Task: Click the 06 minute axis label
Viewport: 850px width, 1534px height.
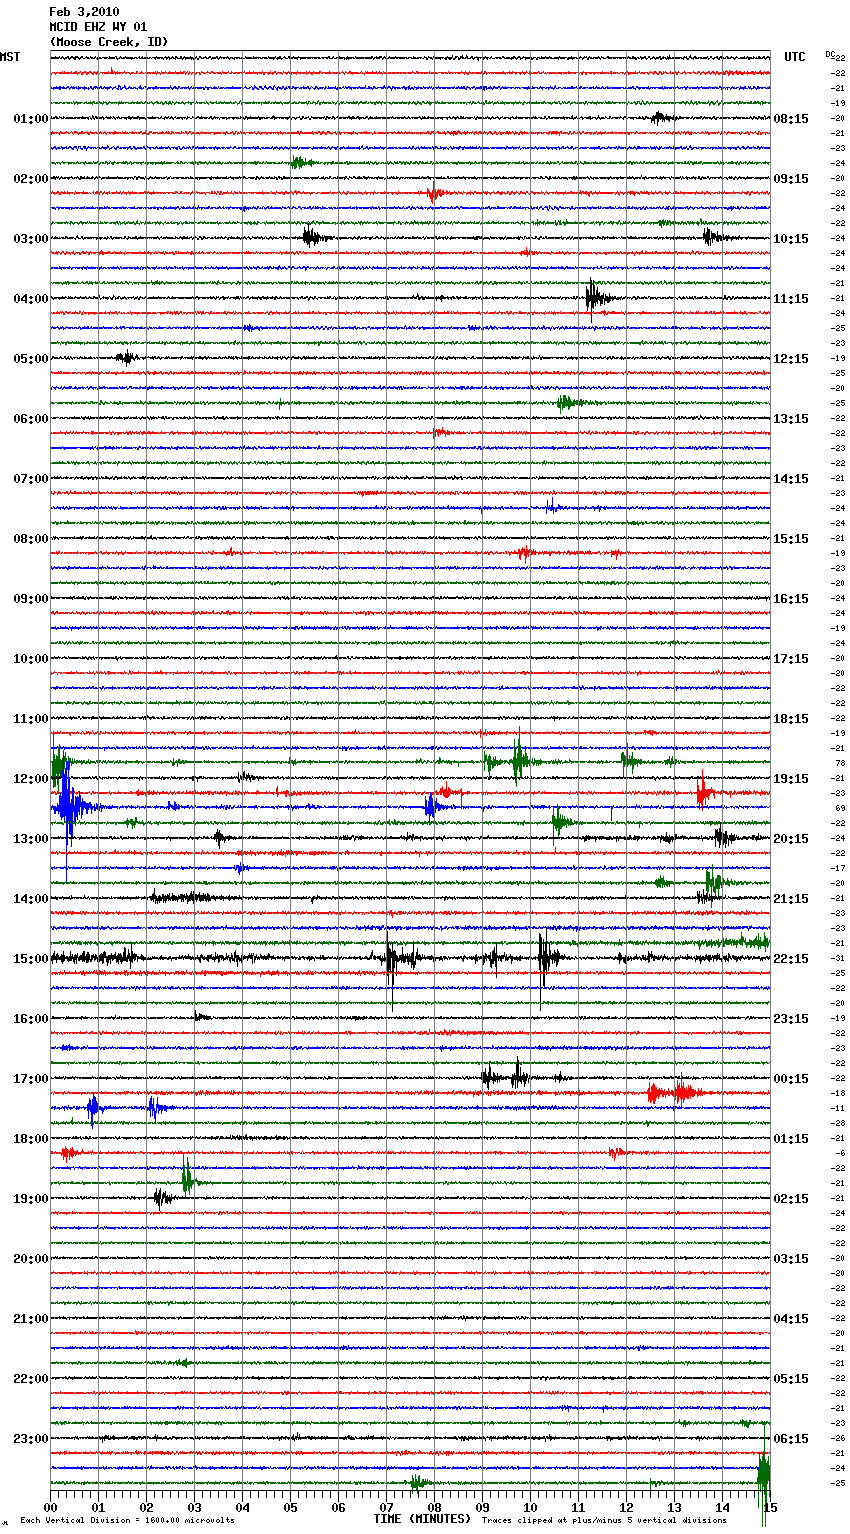Action: (338, 1507)
